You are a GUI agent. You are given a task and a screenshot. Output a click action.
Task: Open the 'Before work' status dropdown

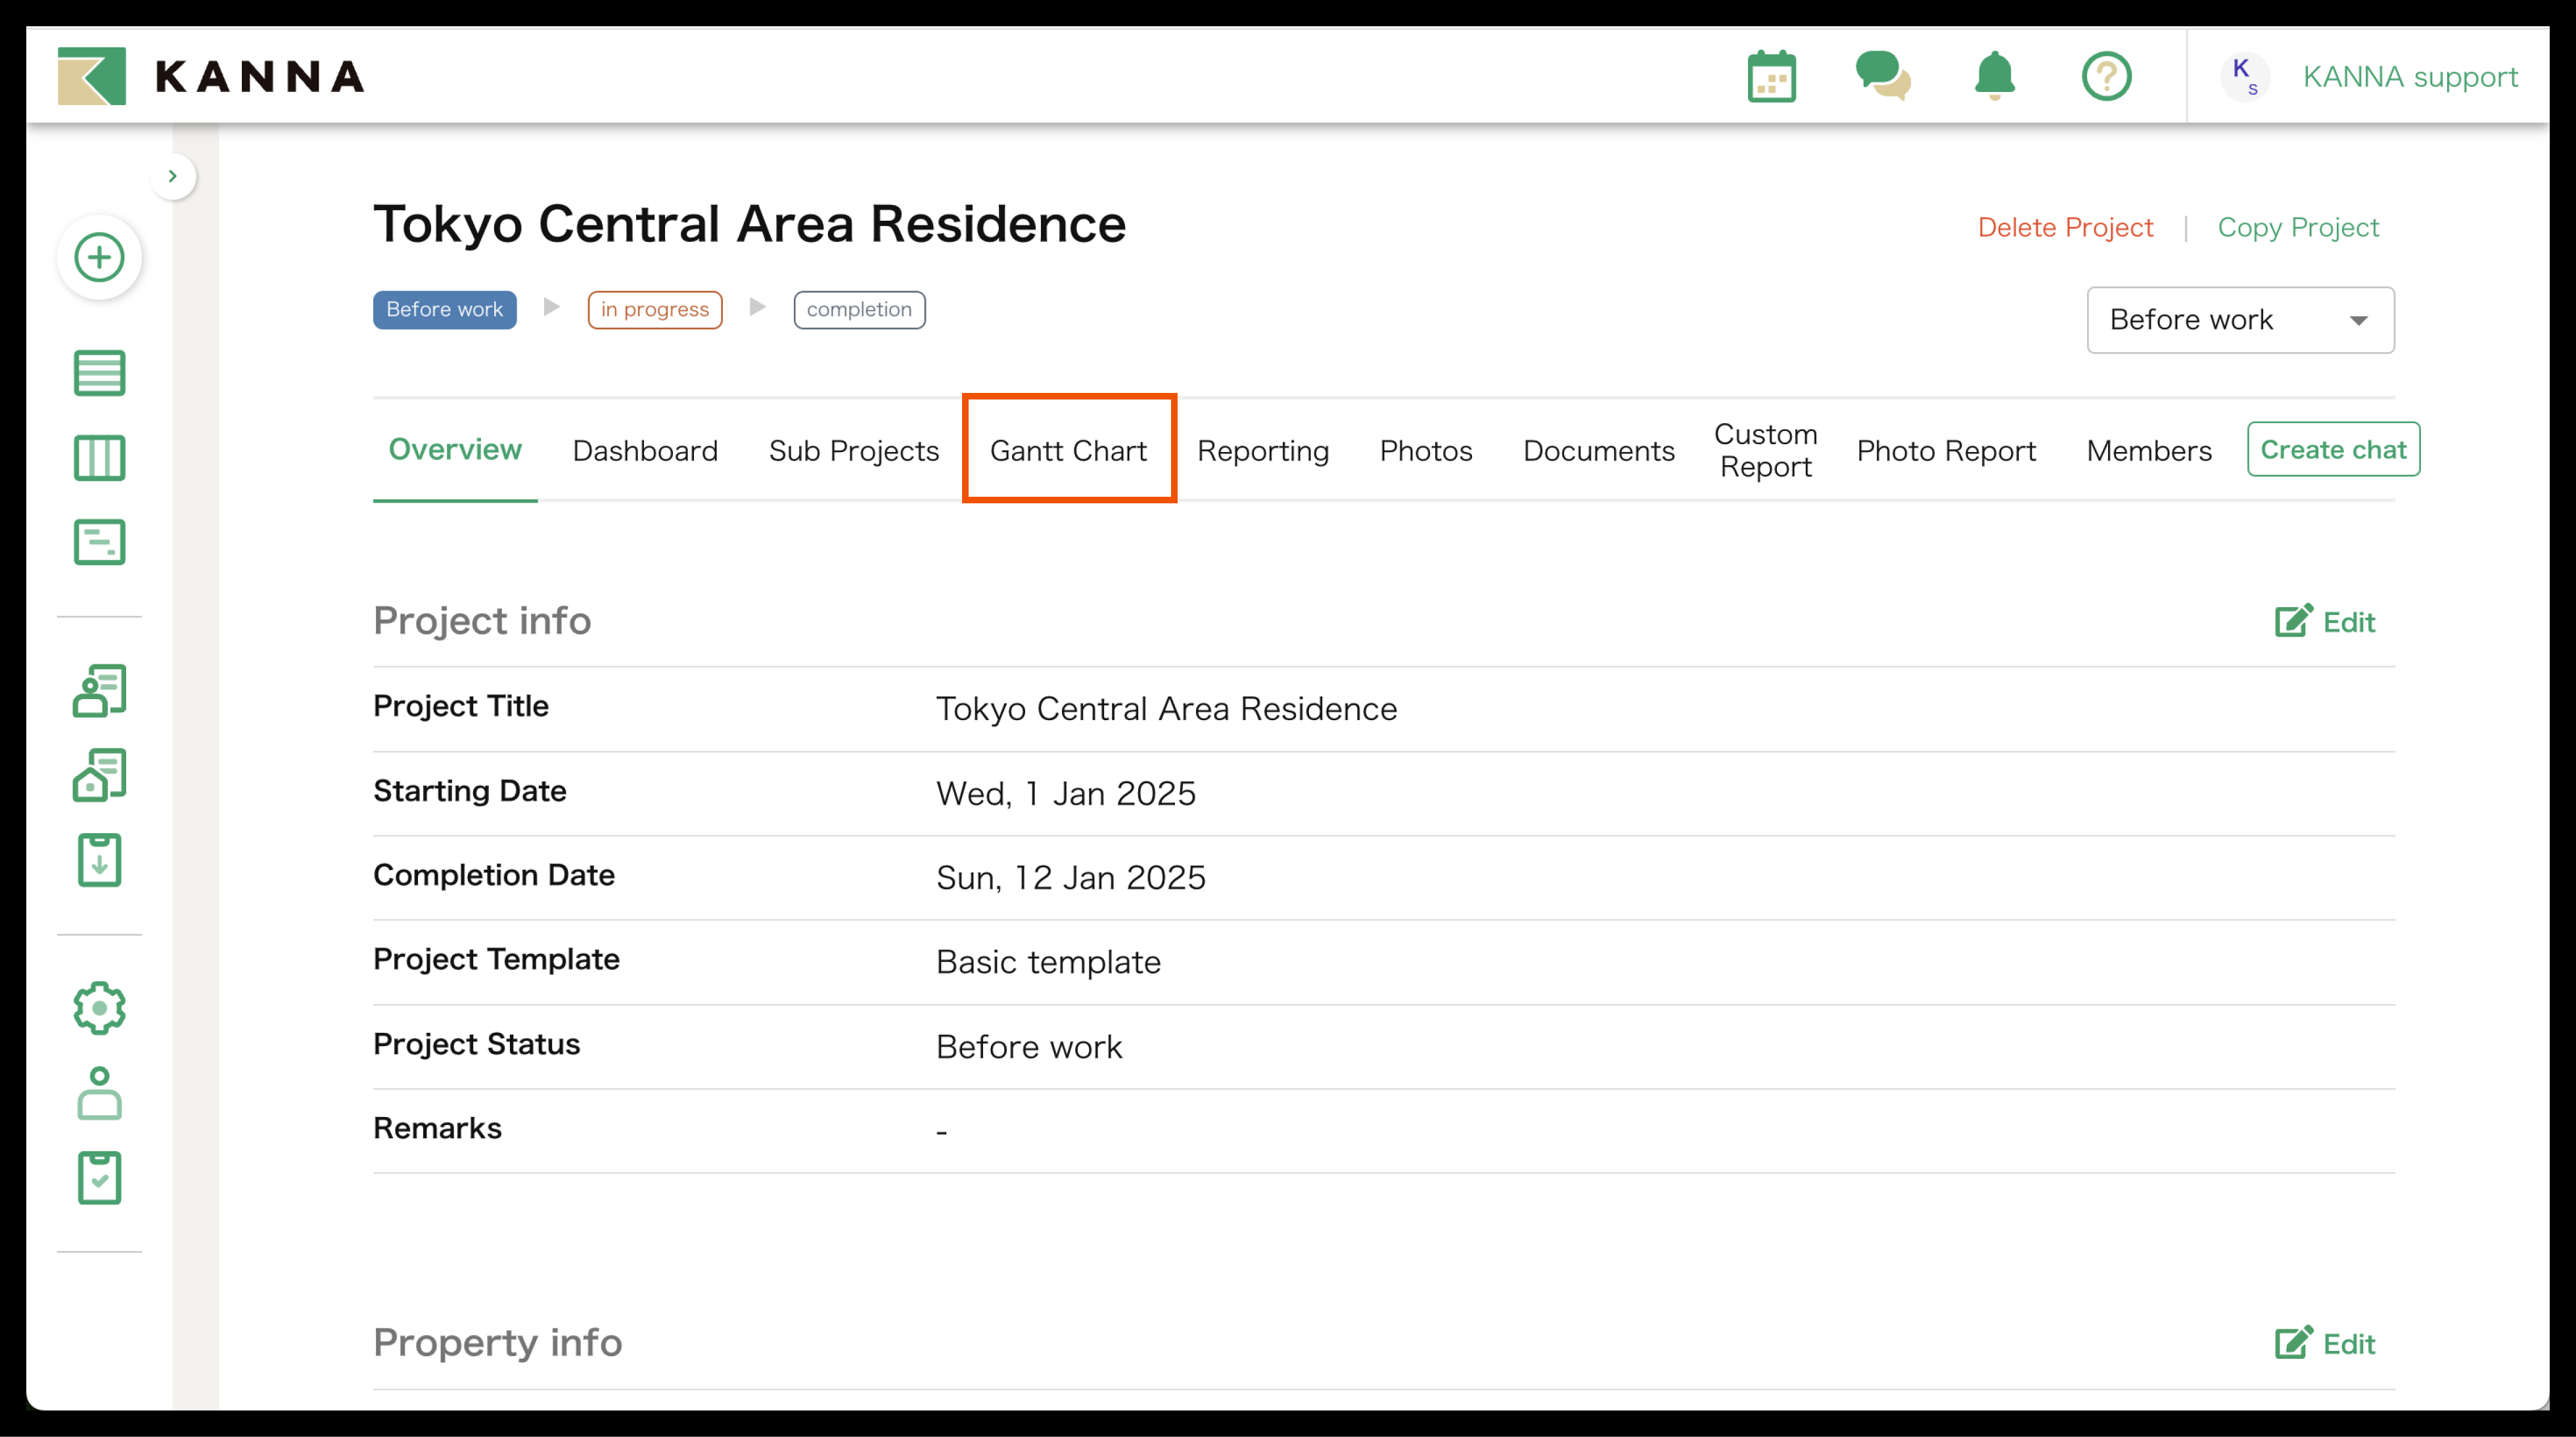(2239, 320)
